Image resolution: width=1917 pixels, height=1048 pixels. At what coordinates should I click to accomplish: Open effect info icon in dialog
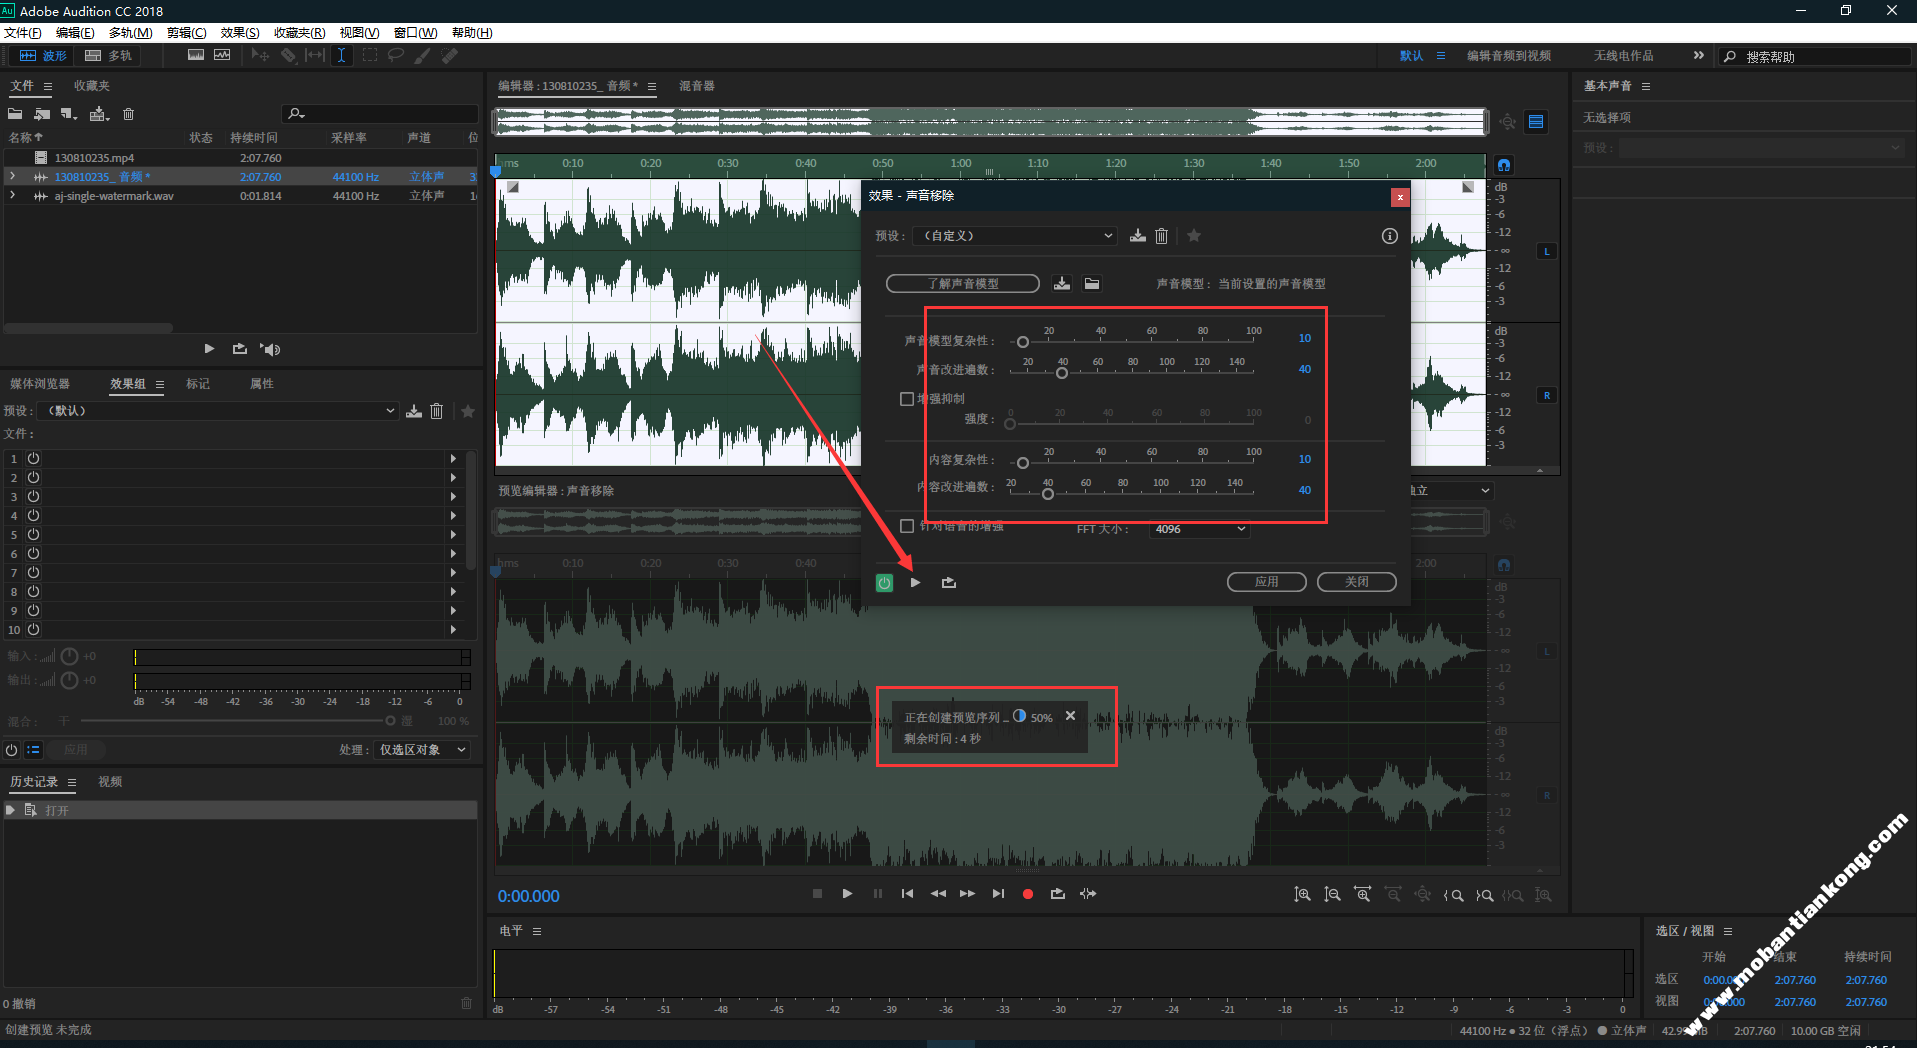[x=1389, y=236]
